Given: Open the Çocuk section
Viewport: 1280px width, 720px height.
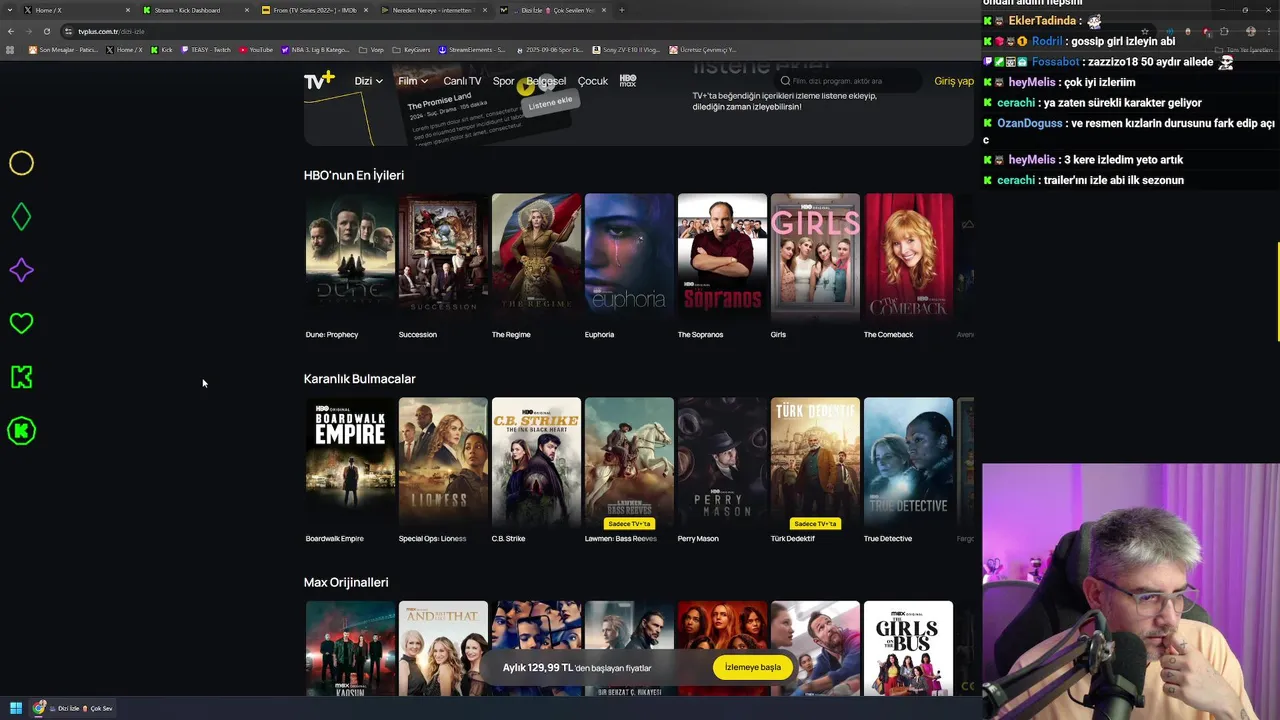Looking at the screenshot, I should [x=592, y=81].
